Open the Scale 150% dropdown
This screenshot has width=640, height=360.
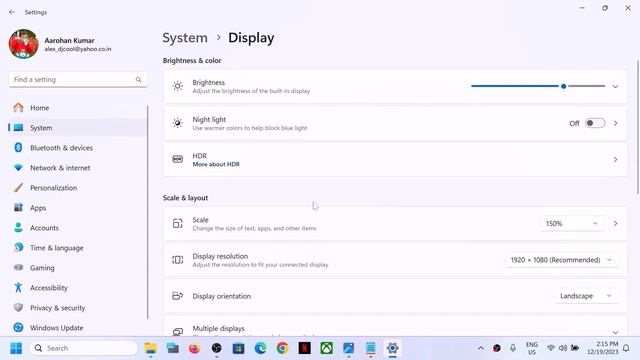(x=572, y=224)
